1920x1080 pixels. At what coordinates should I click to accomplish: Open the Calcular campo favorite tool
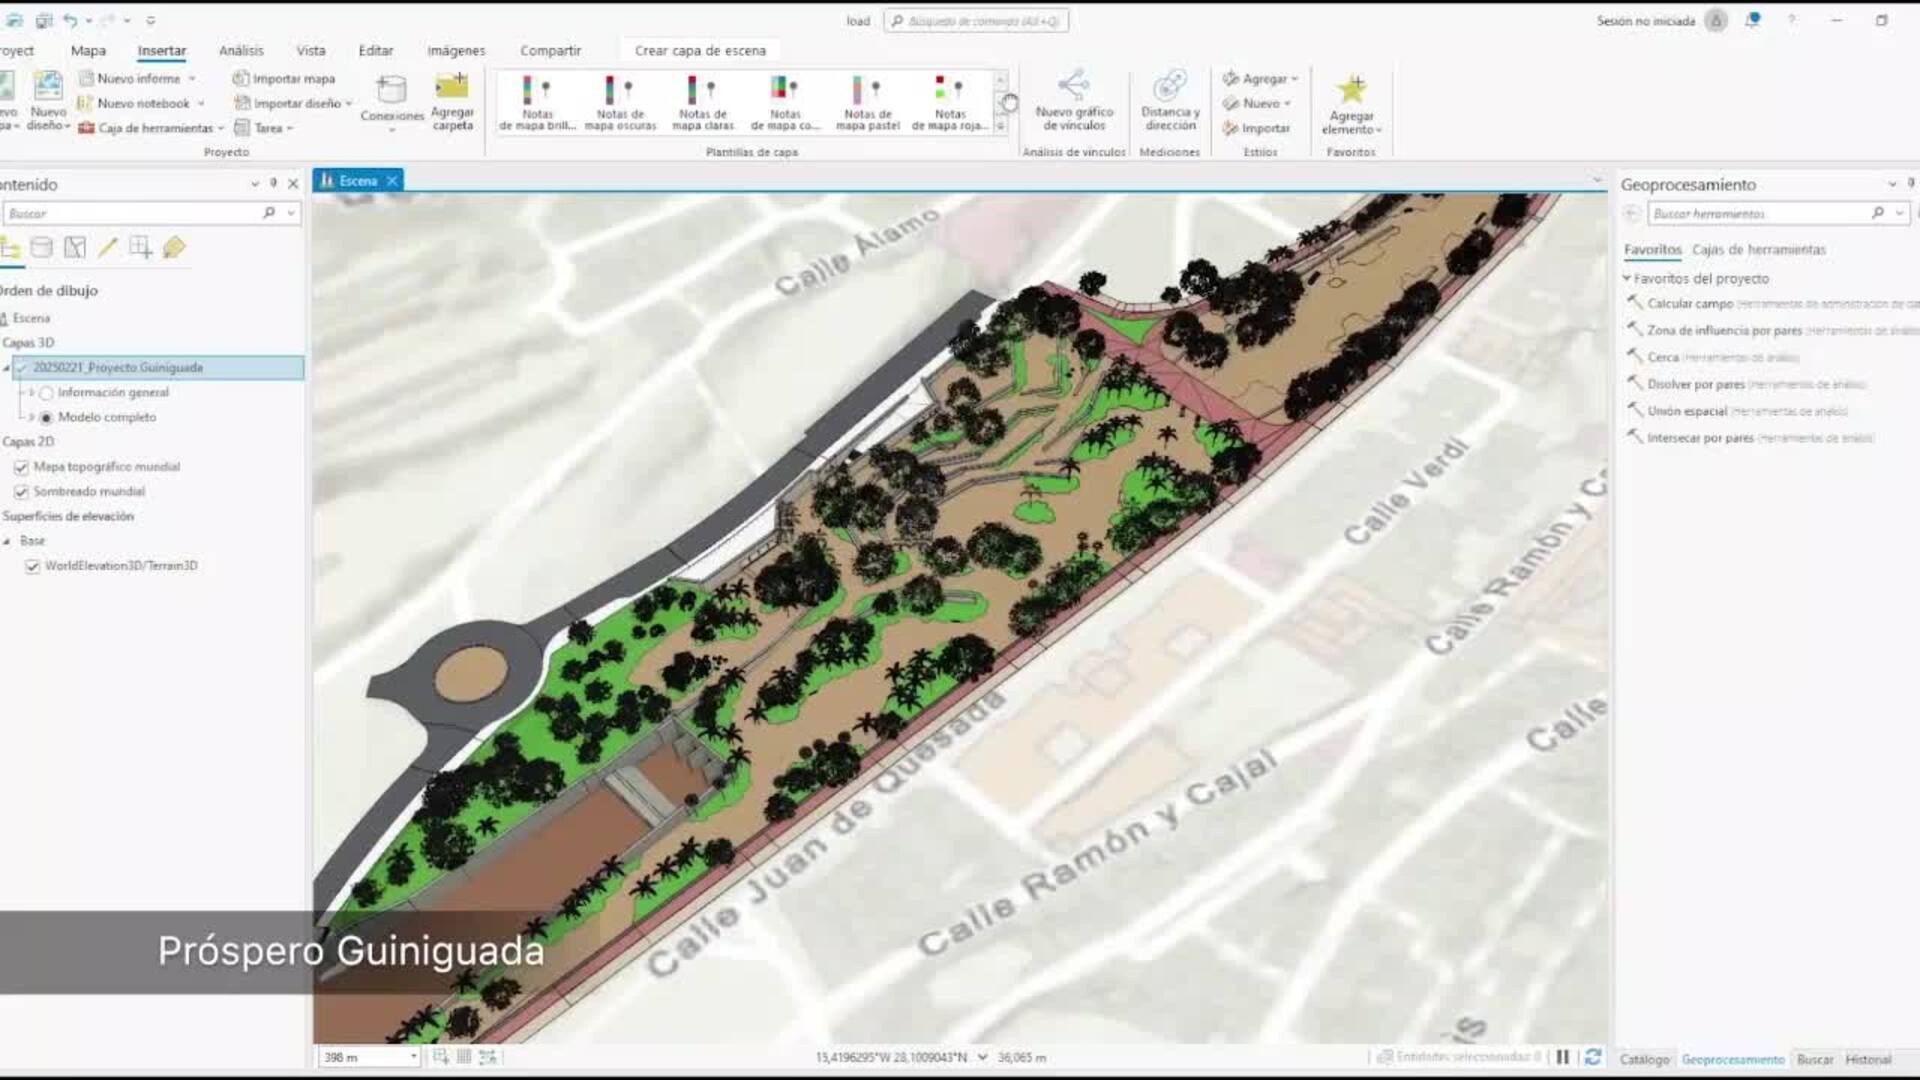1689,303
